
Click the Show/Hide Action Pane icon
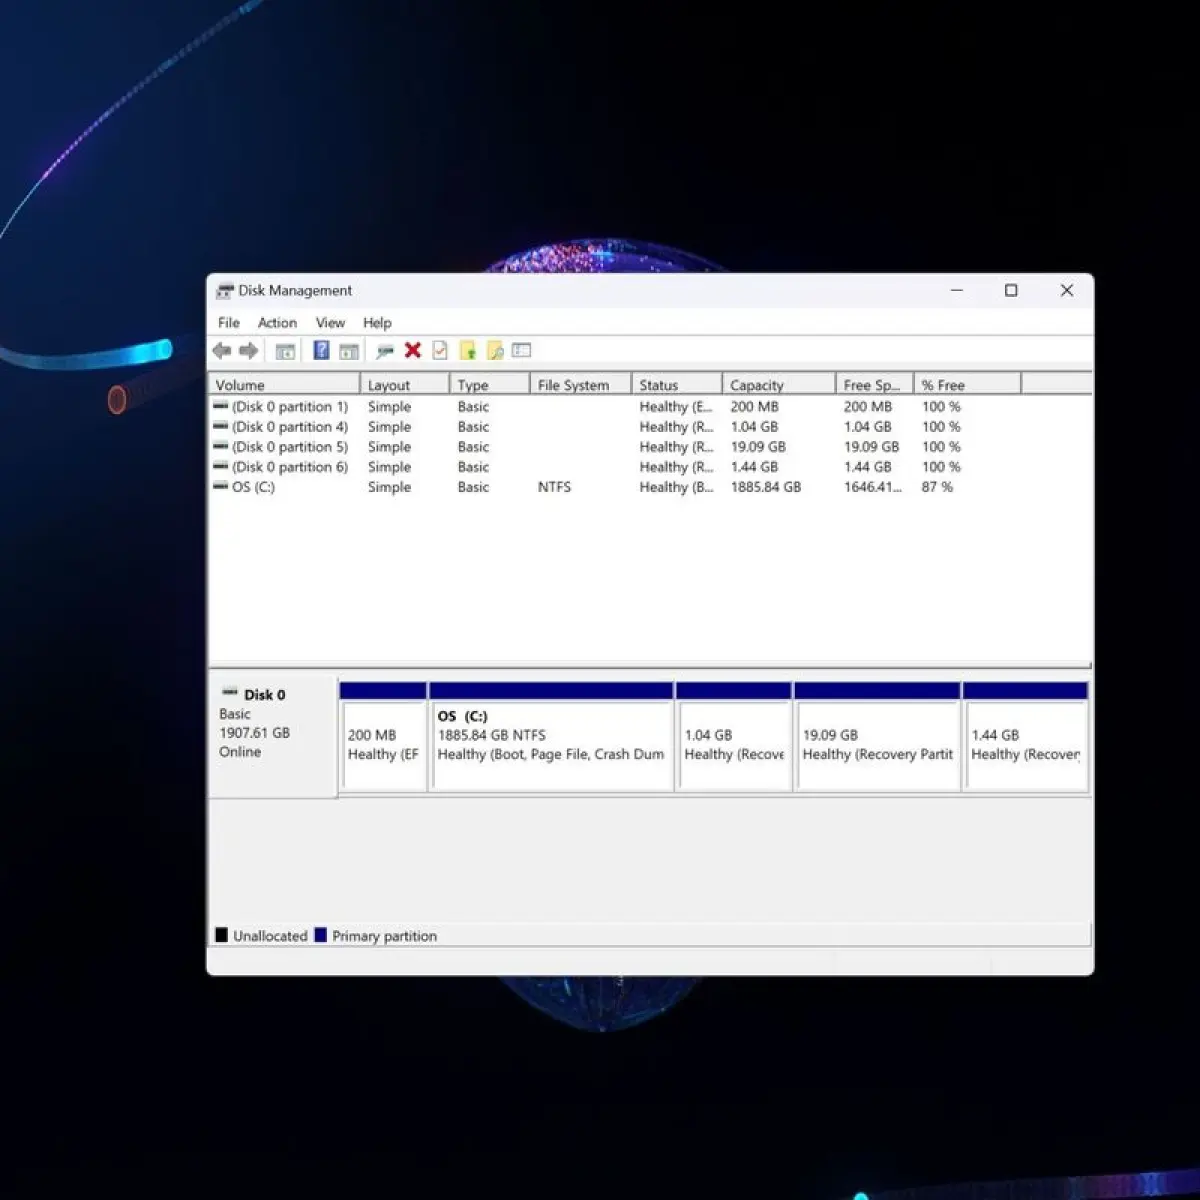(349, 351)
